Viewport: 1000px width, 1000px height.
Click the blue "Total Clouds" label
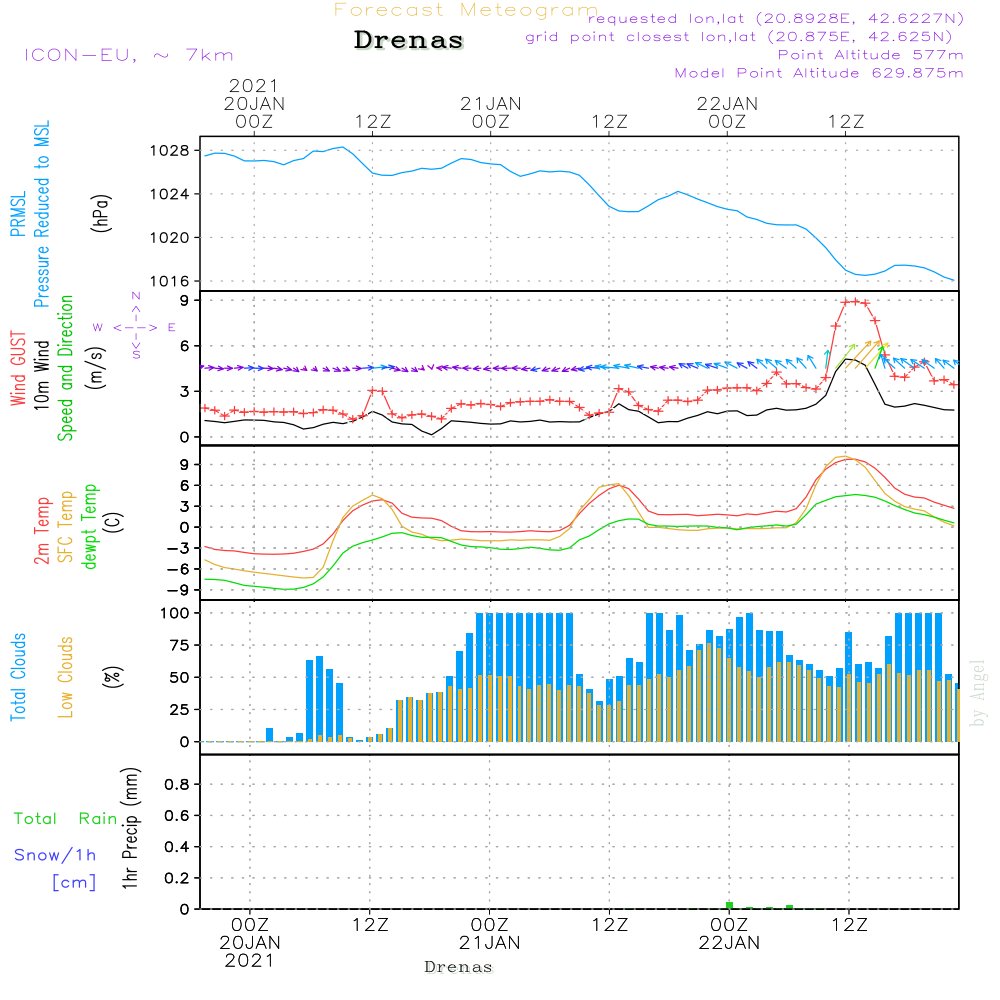(x=18, y=677)
